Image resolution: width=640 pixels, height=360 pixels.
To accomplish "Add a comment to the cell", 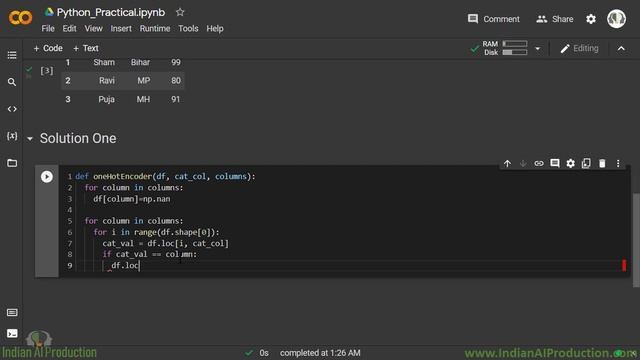I will click(x=555, y=164).
